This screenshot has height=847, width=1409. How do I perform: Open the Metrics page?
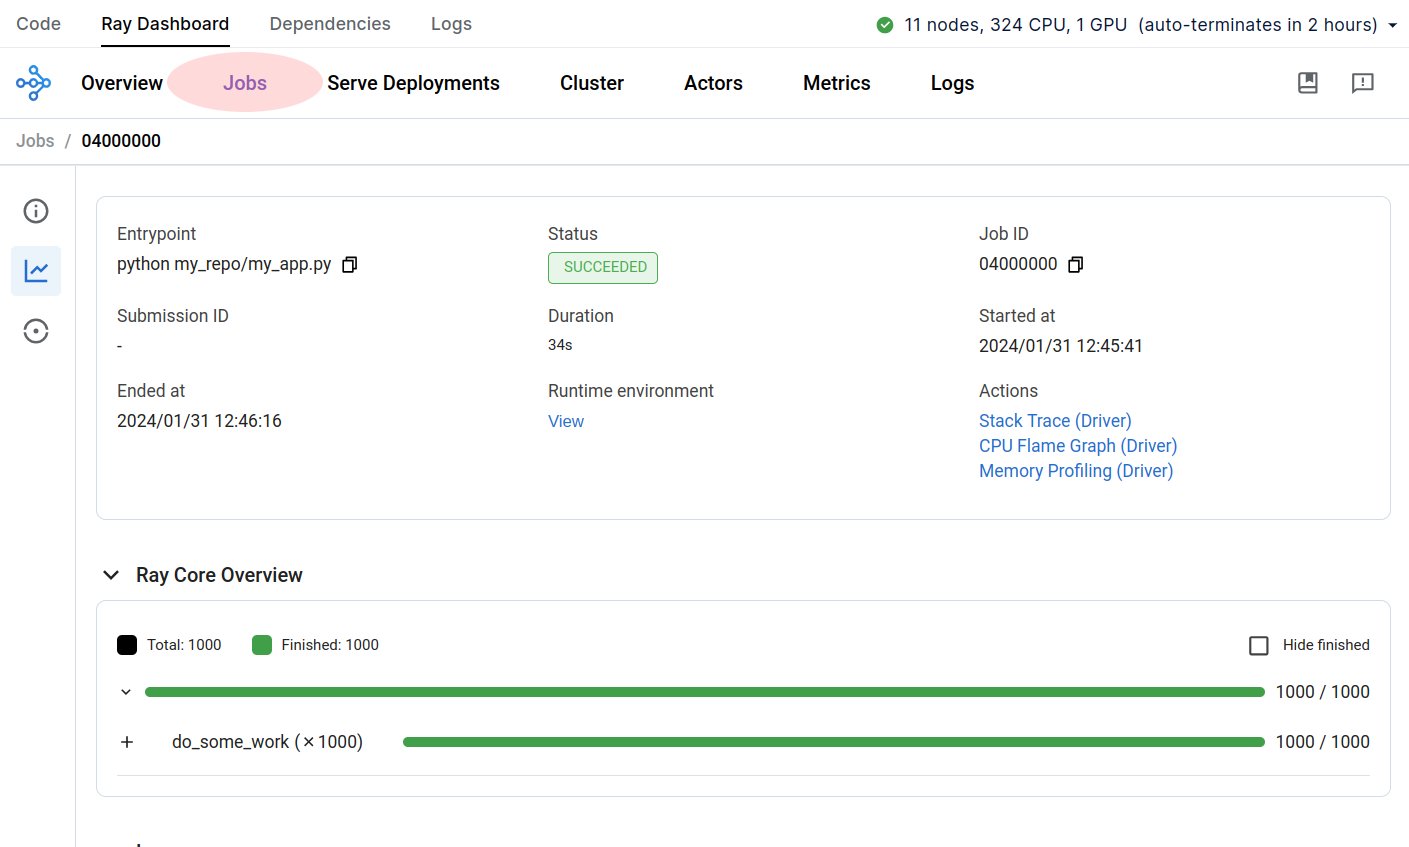(837, 83)
